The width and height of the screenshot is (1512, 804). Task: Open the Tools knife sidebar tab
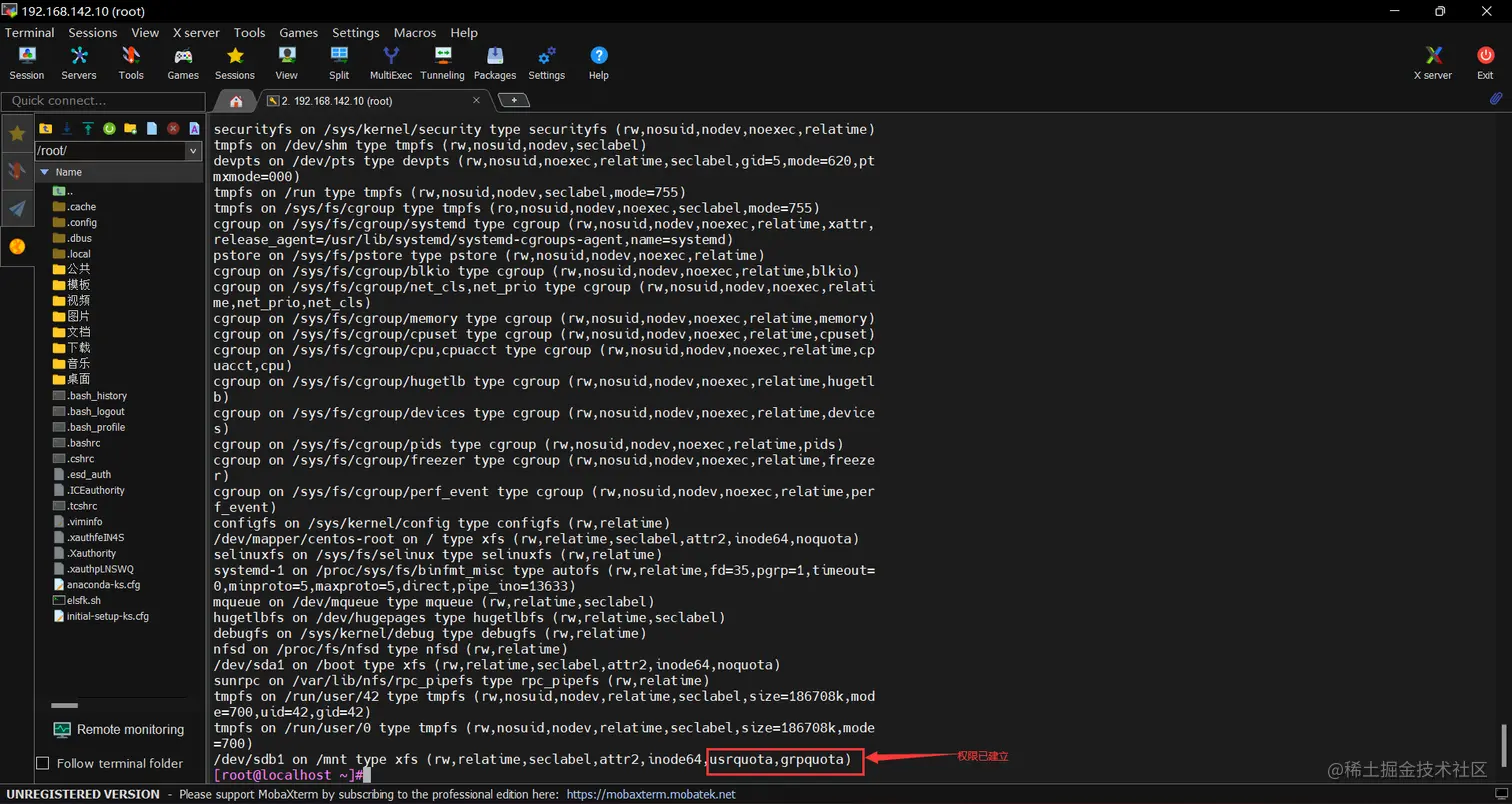pos(17,170)
